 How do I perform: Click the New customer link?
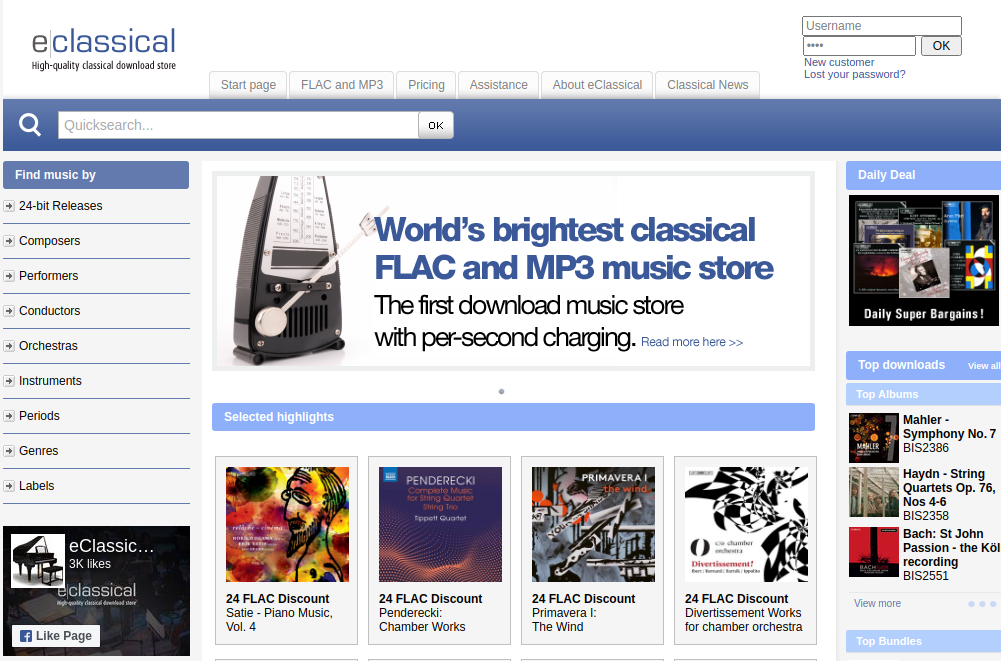coord(839,62)
